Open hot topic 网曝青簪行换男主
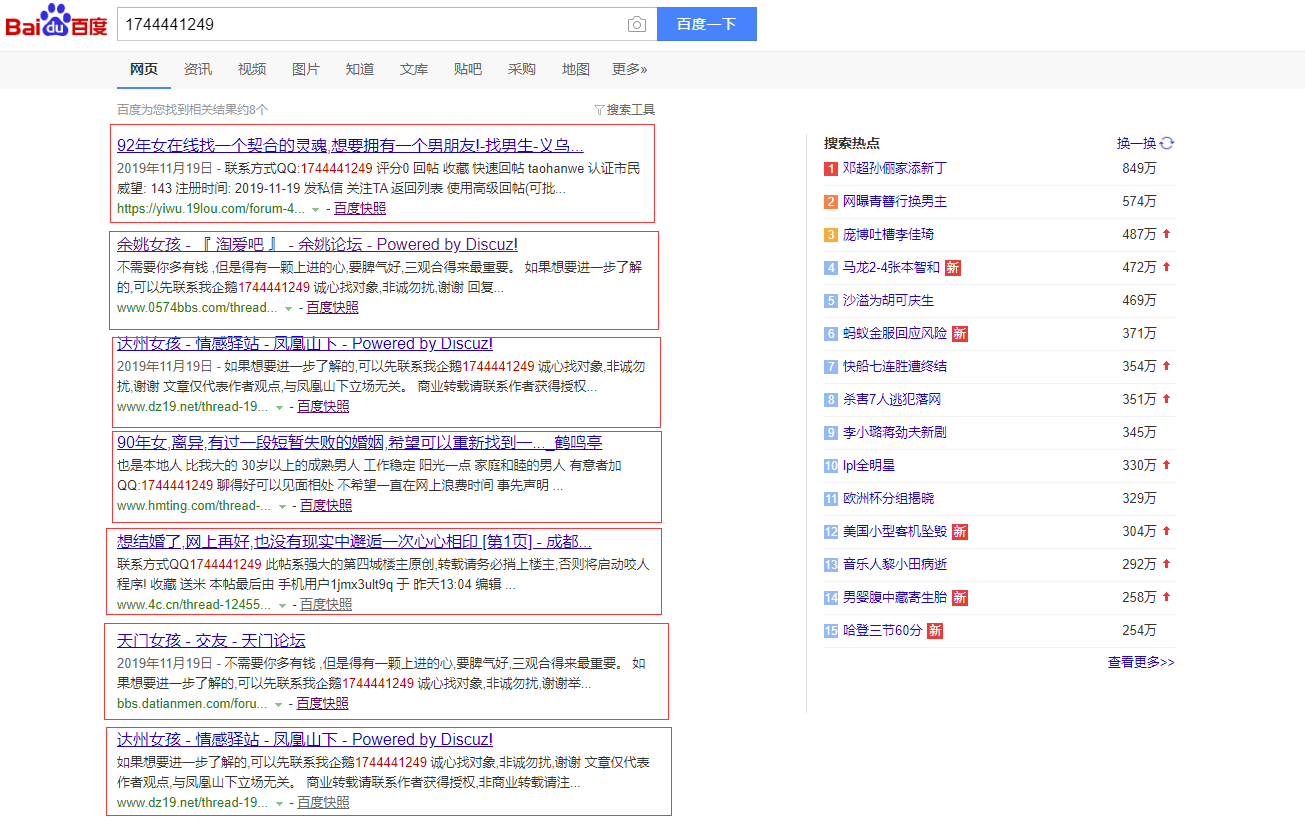Image resolution: width=1305 pixels, height=822 pixels. [x=894, y=201]
